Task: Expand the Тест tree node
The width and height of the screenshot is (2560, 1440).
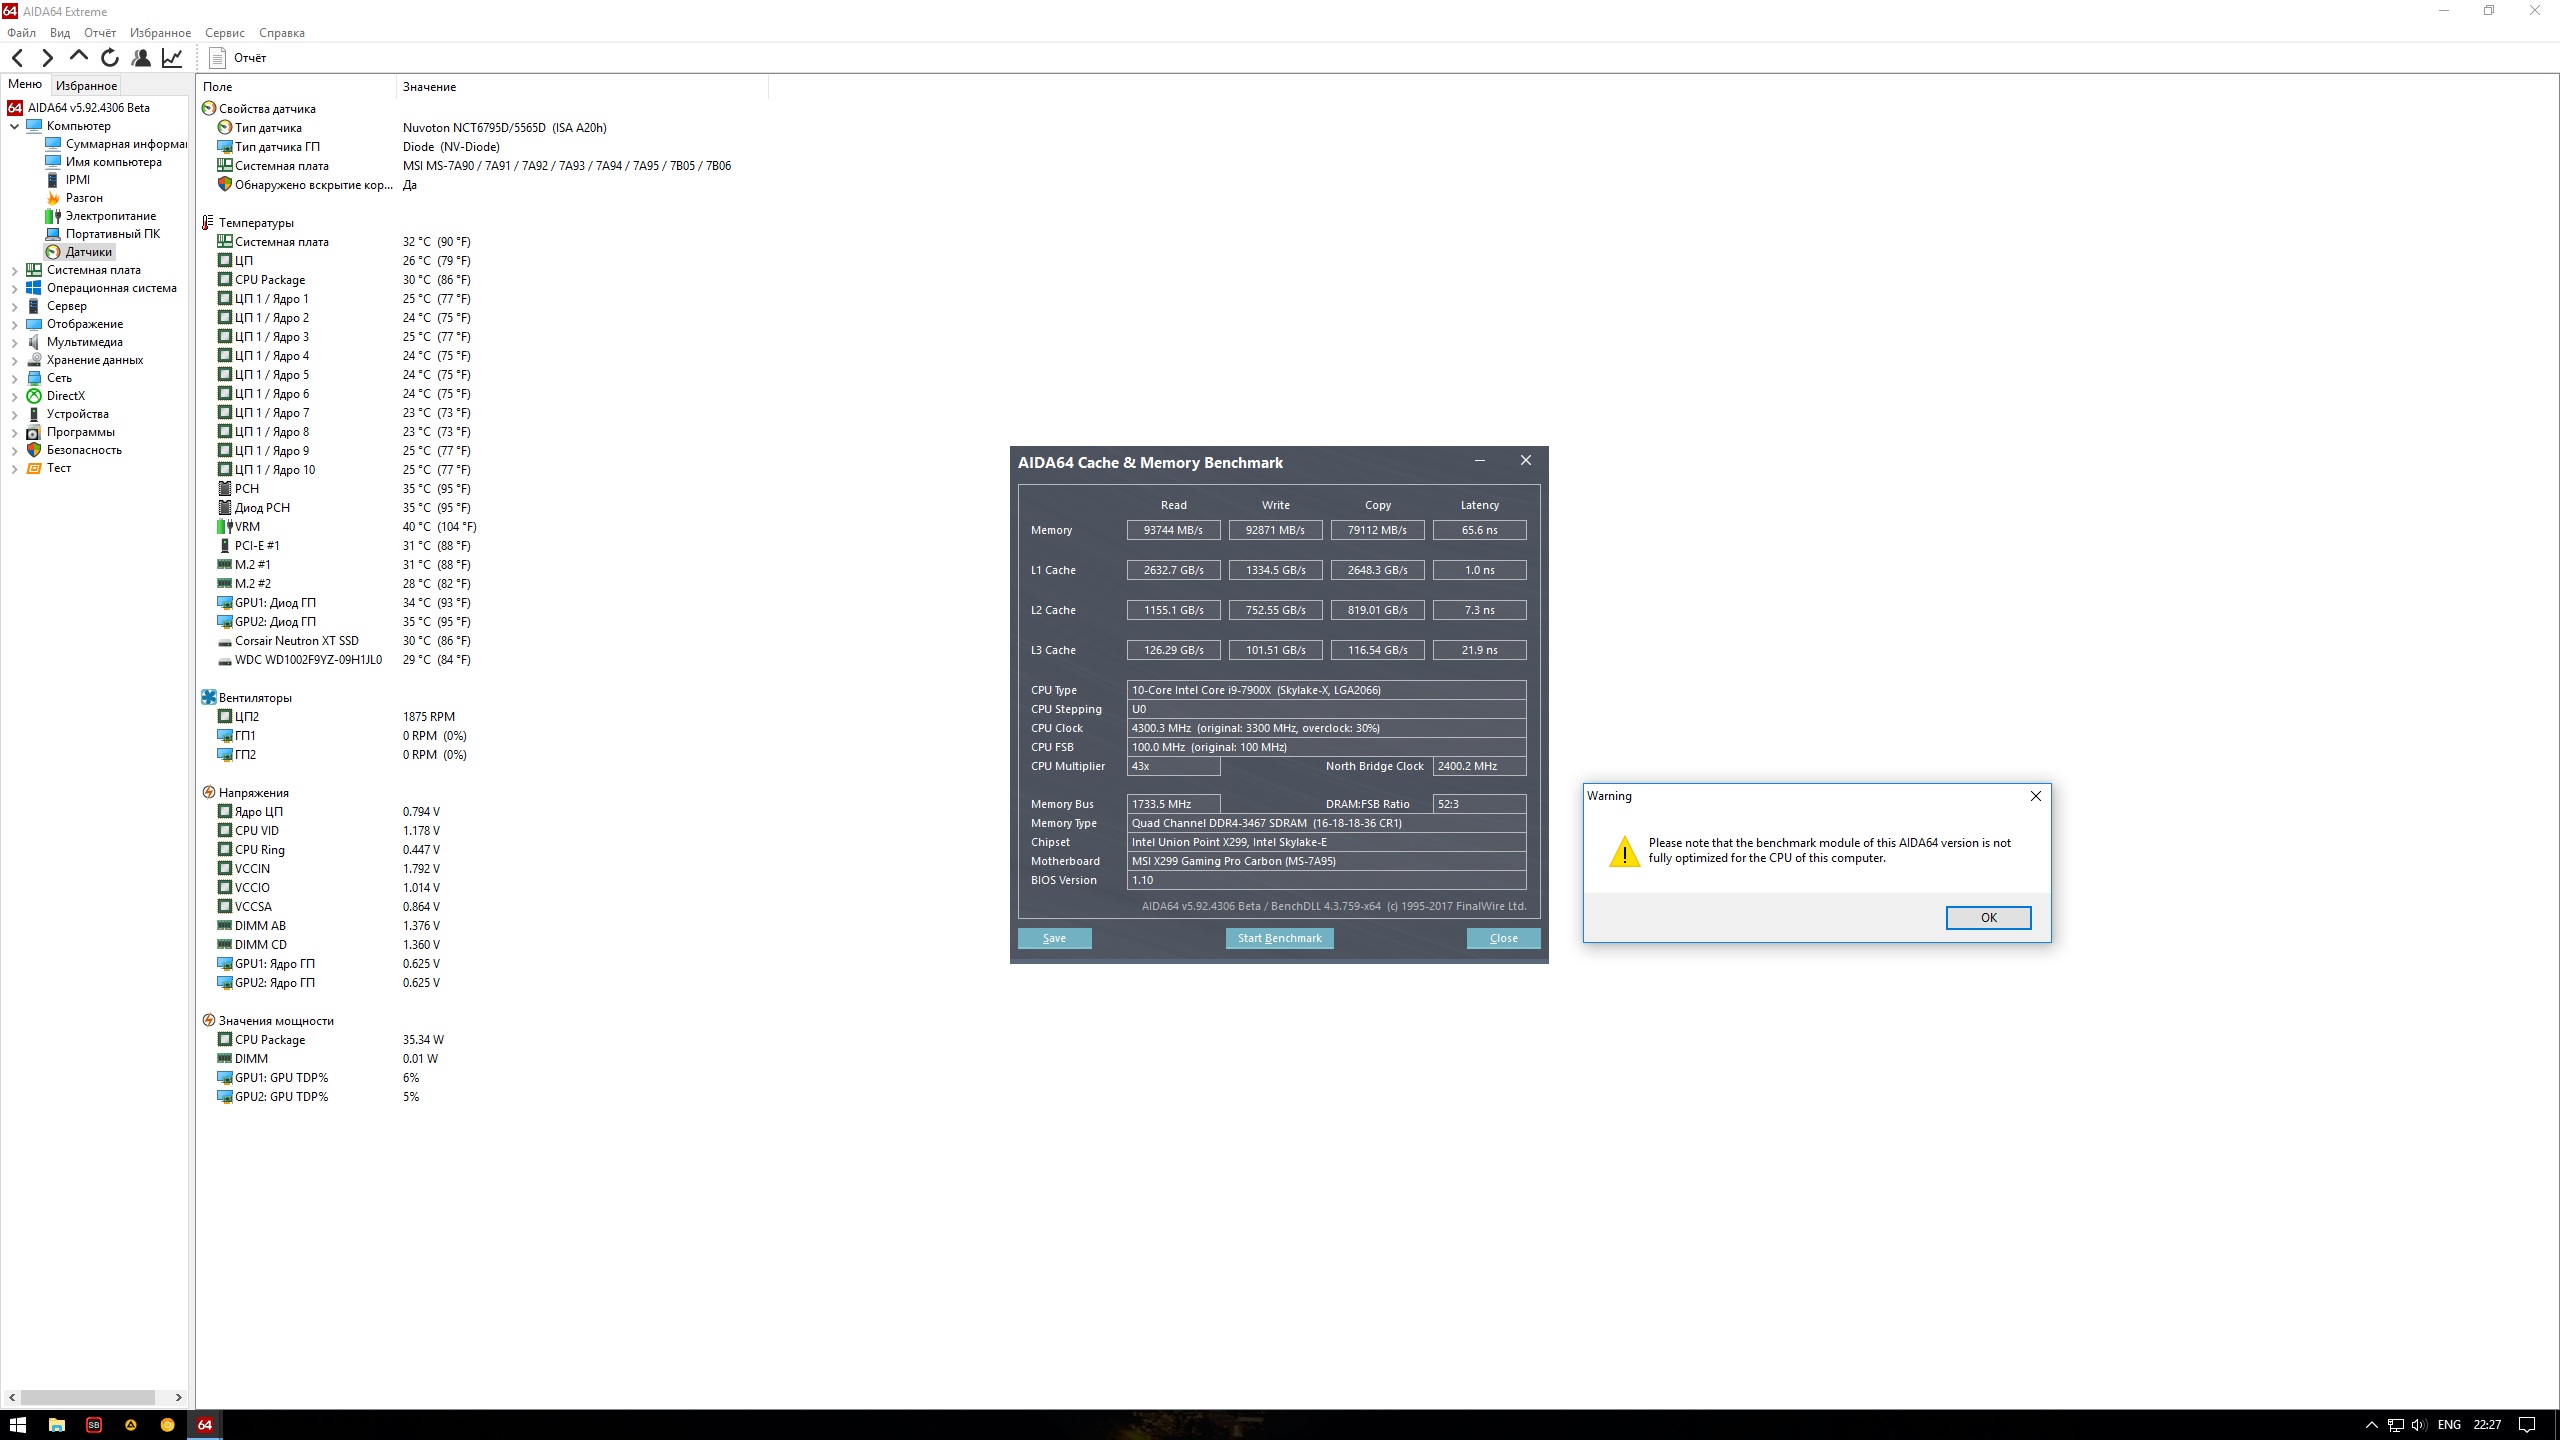Action: point(14,469)
